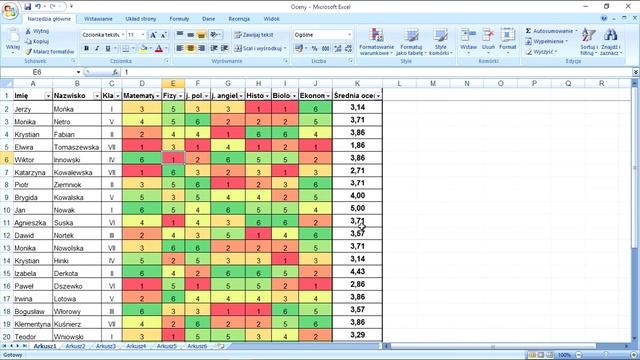The height and width of the screenshot is (360, 640).
Task: Copy selection with Kopiuj
Action: point(37,41)
